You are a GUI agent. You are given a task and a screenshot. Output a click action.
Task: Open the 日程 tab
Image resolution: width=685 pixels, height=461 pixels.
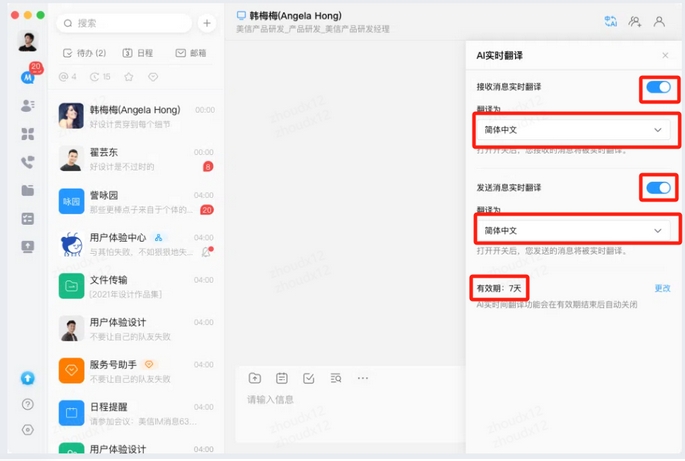click(x=138, y=53)
